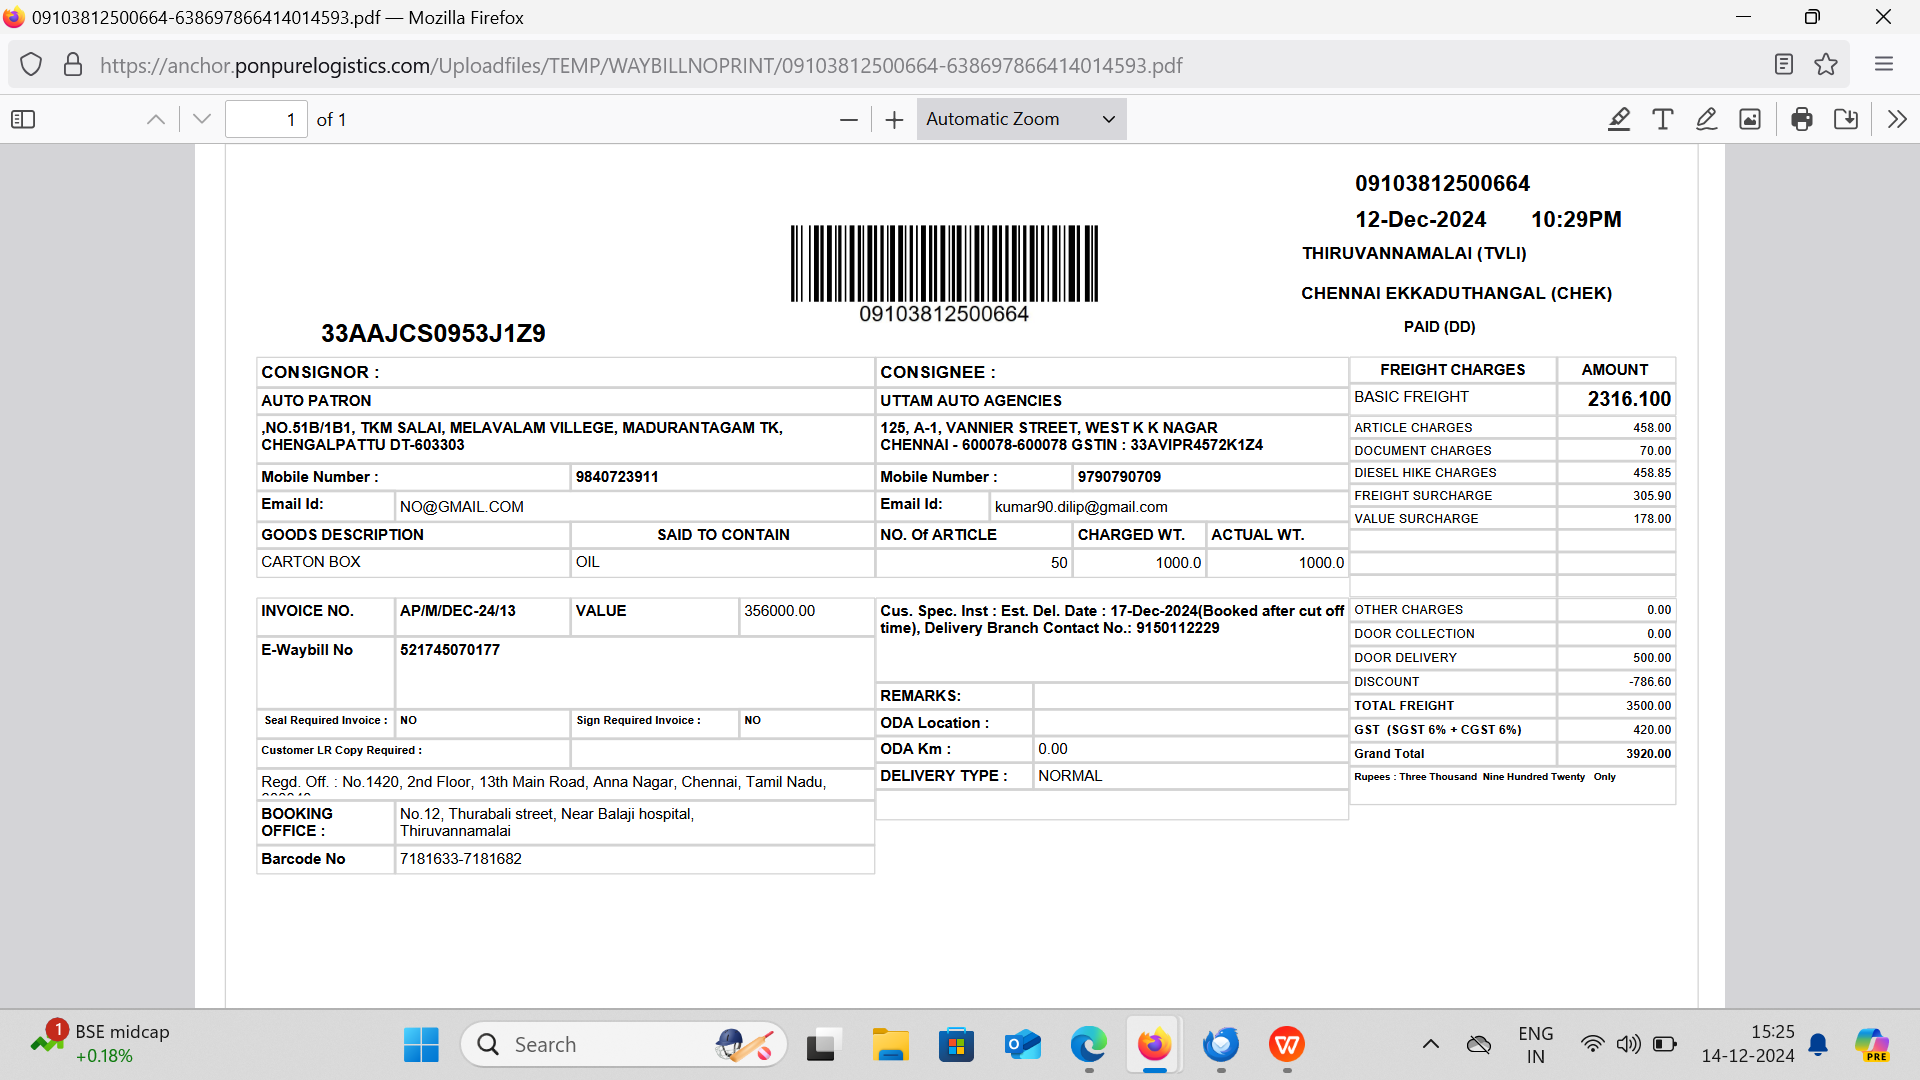Viewport: 1920px width, 1080px height.
Task: Toggle Firefox reader view
Action: 1784,65
